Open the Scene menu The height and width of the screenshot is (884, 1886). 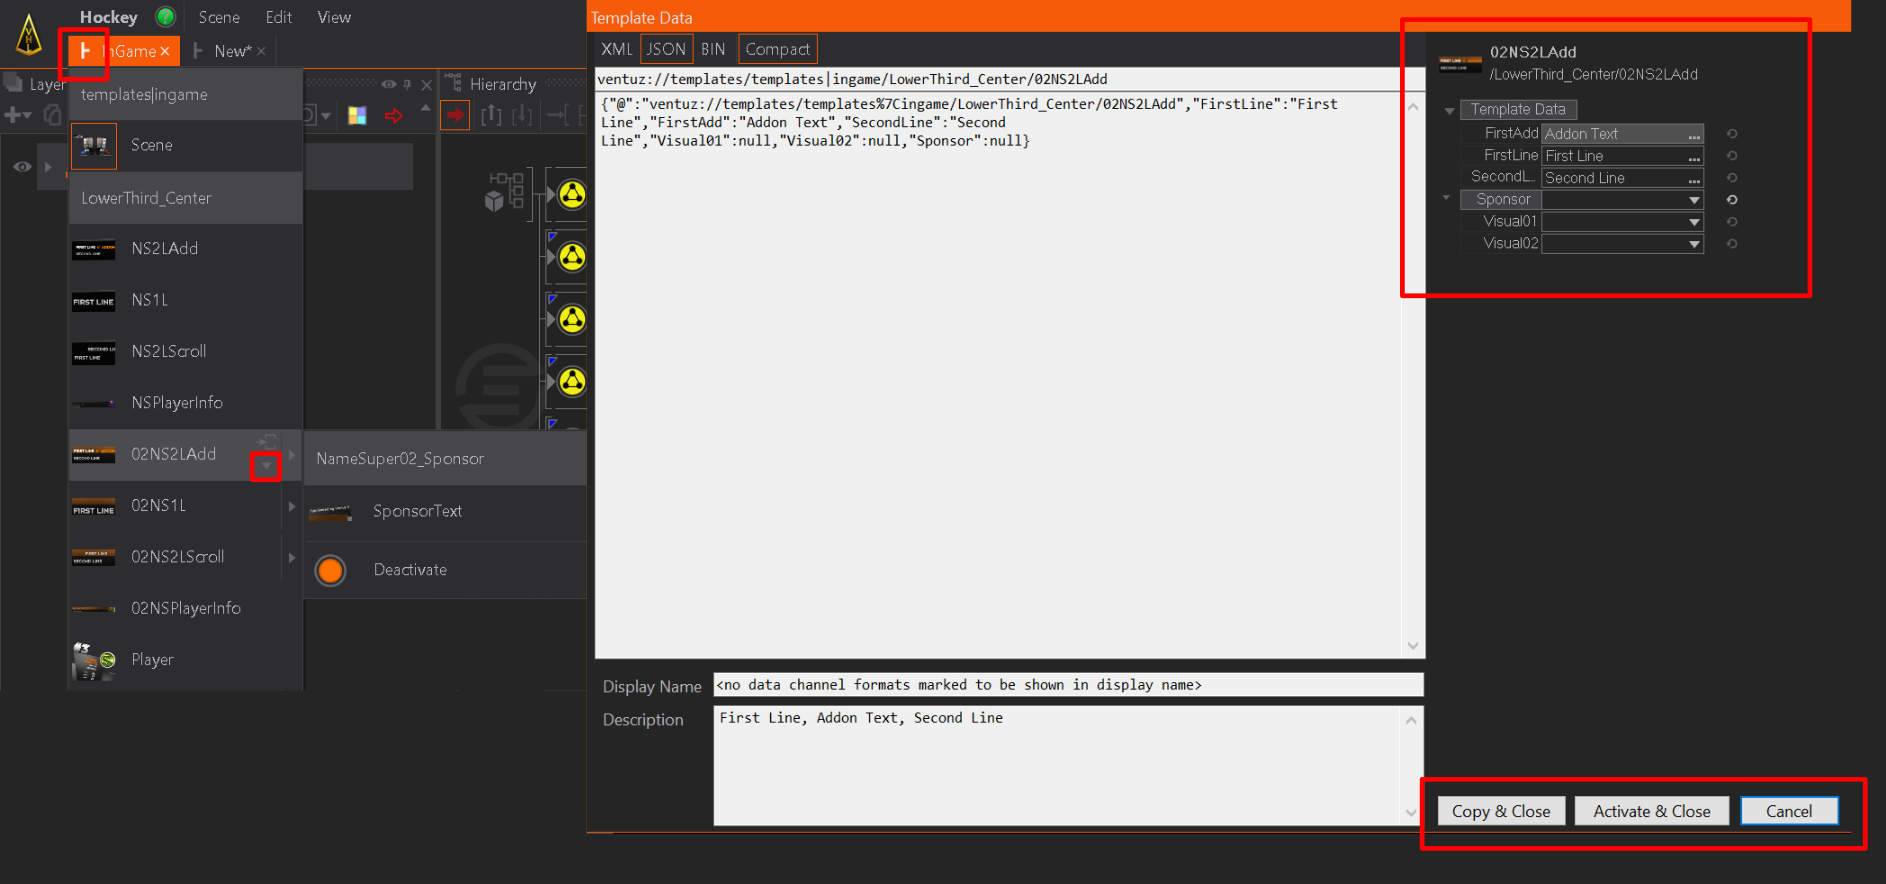click(219, 17)
